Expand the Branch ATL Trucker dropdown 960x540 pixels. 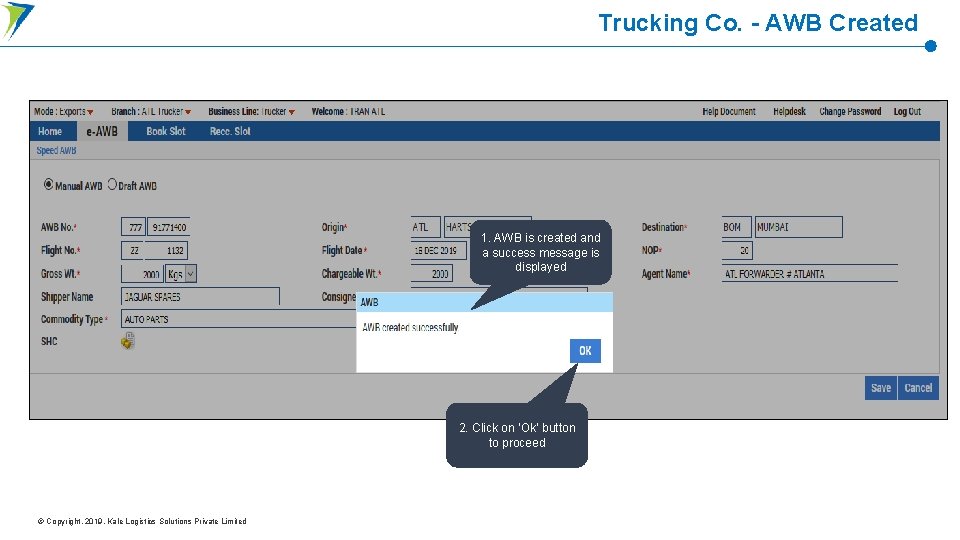pos(188,112)
